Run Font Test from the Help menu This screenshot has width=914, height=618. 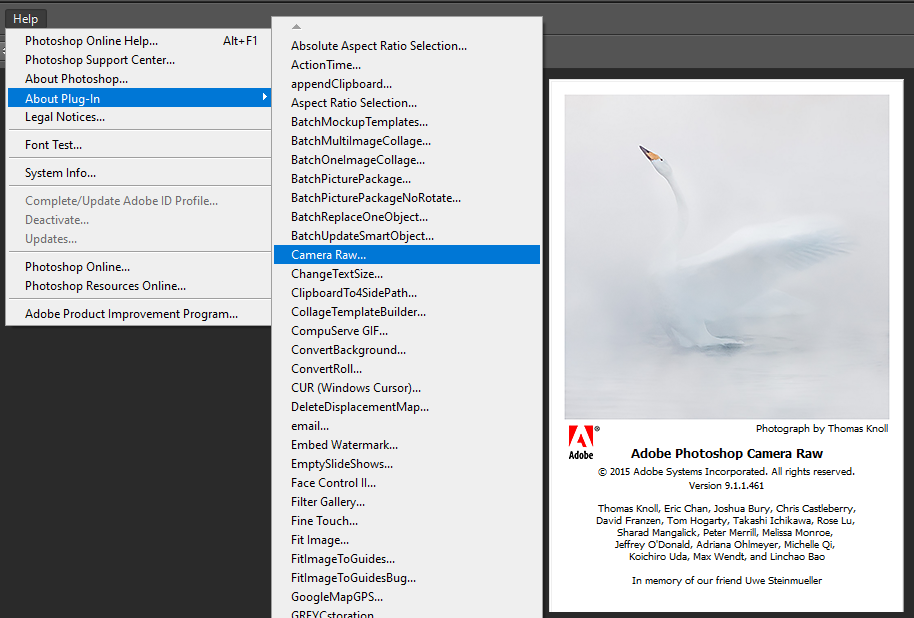(x=55, y=144)
